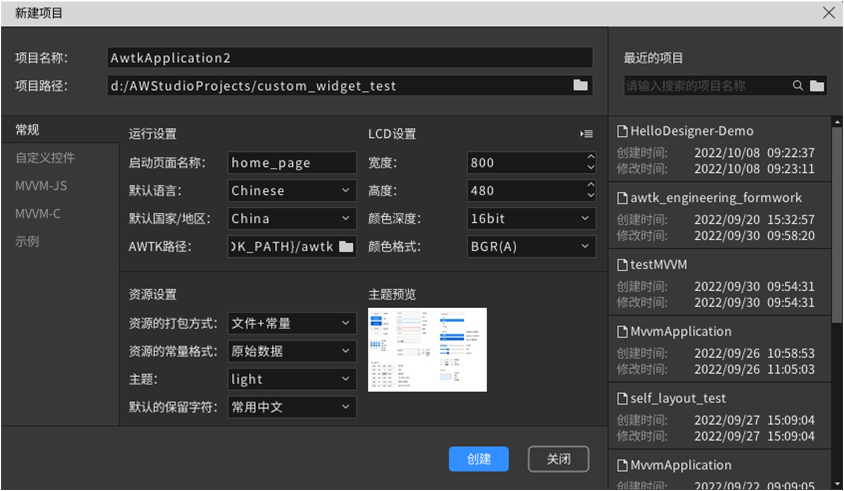Click search magnifier in recent projects
Screen dimensions: 844x491
coord(798,86)
